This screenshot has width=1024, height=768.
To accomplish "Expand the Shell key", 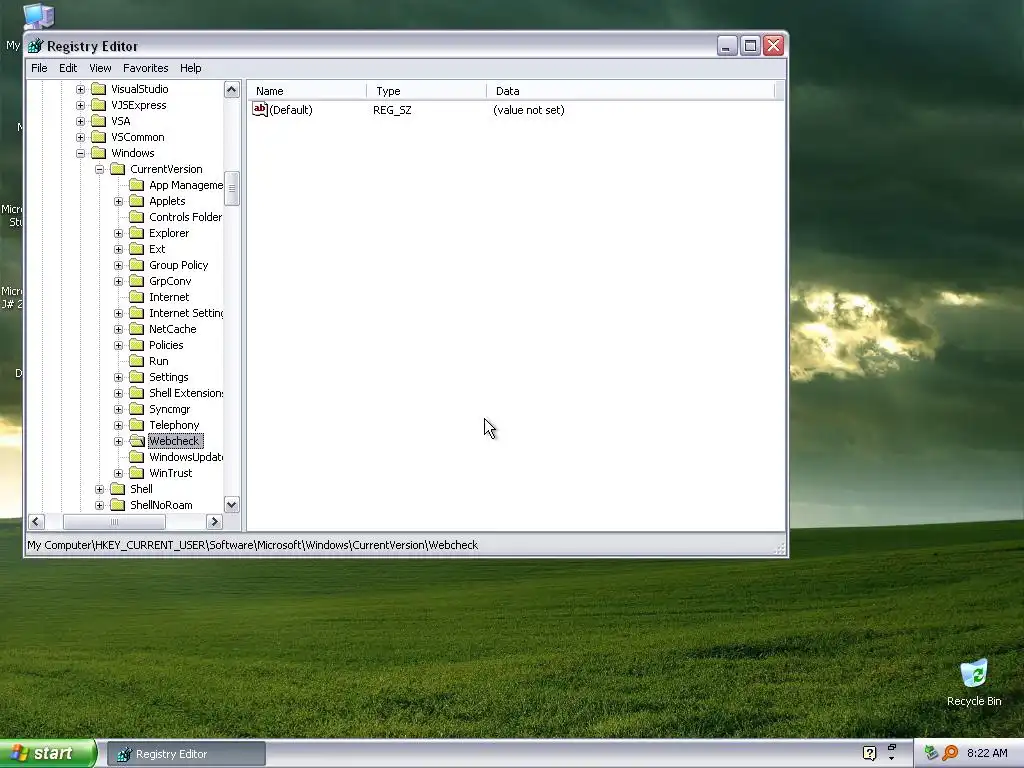I will point(99,489).
